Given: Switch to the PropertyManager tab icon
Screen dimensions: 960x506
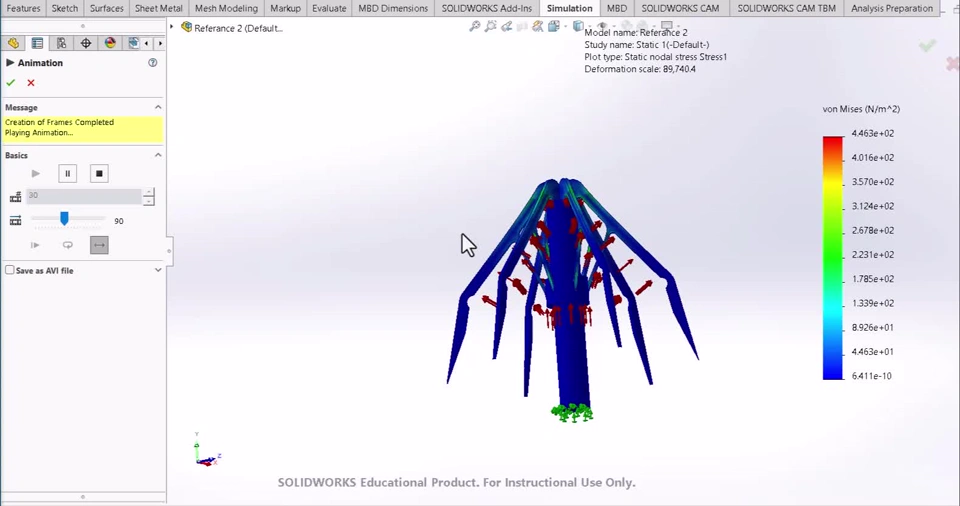Looking at the screenshot, I should point(37,43).
